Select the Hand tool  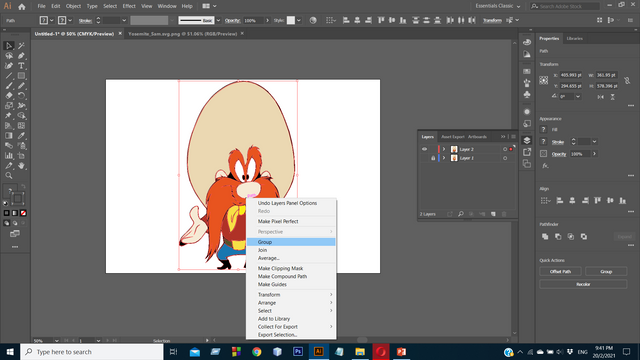point(21,166)
